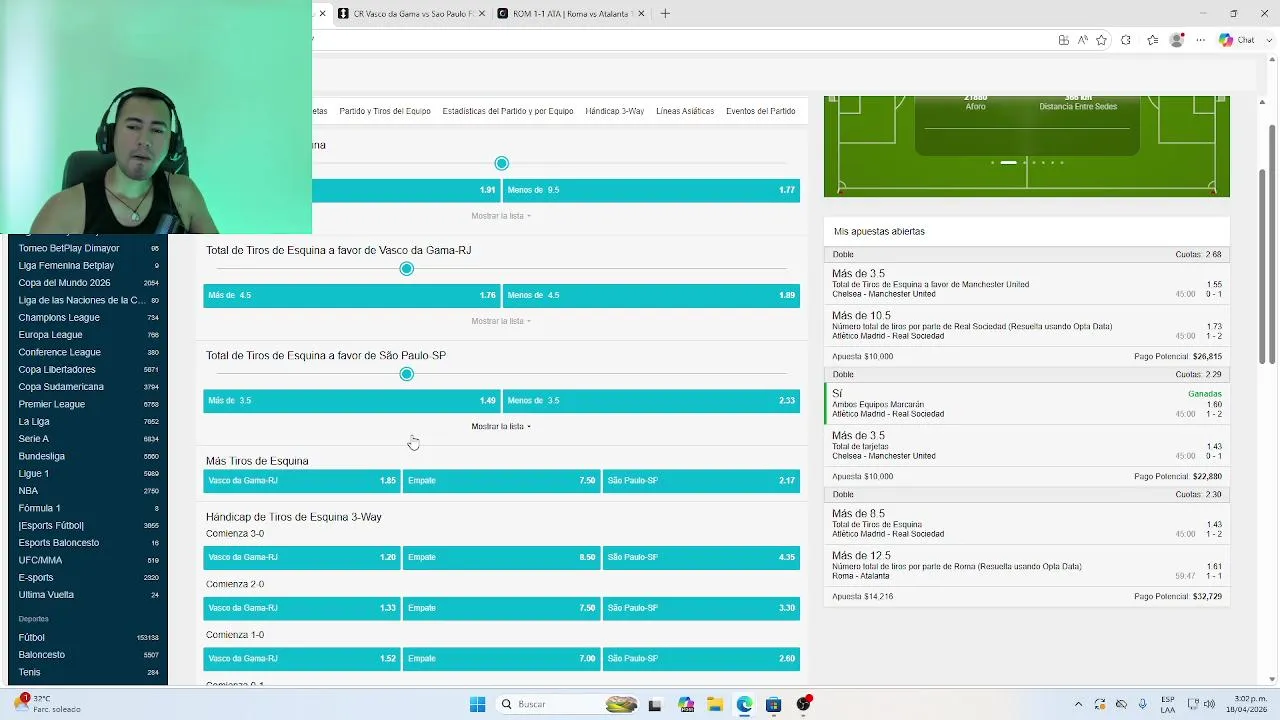Open the split screen icon in address bar
Viewport: 1280px width, 720px height.
tap(1063, 40)
